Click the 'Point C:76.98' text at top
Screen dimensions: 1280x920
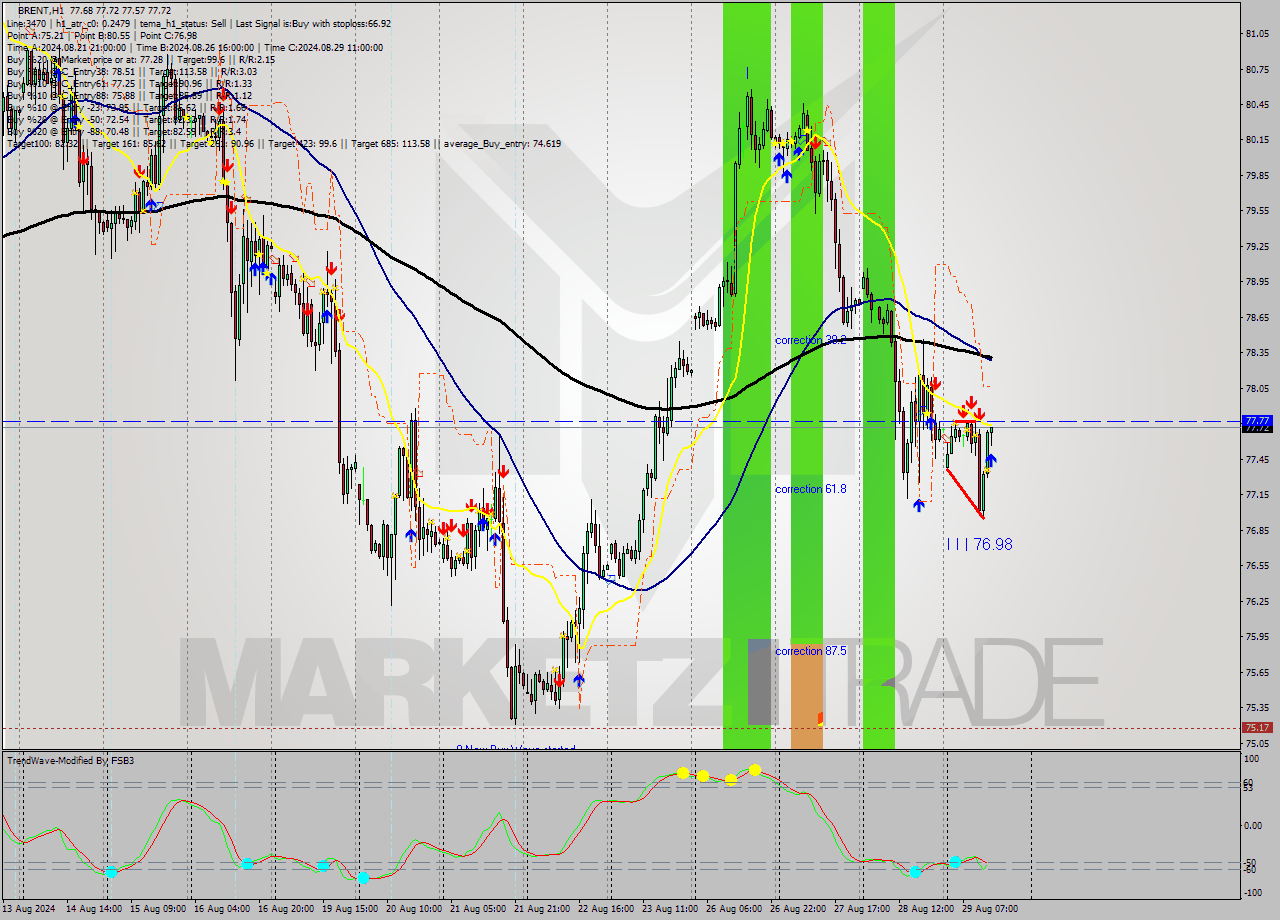pyautogui.click(x=168, y=35)
